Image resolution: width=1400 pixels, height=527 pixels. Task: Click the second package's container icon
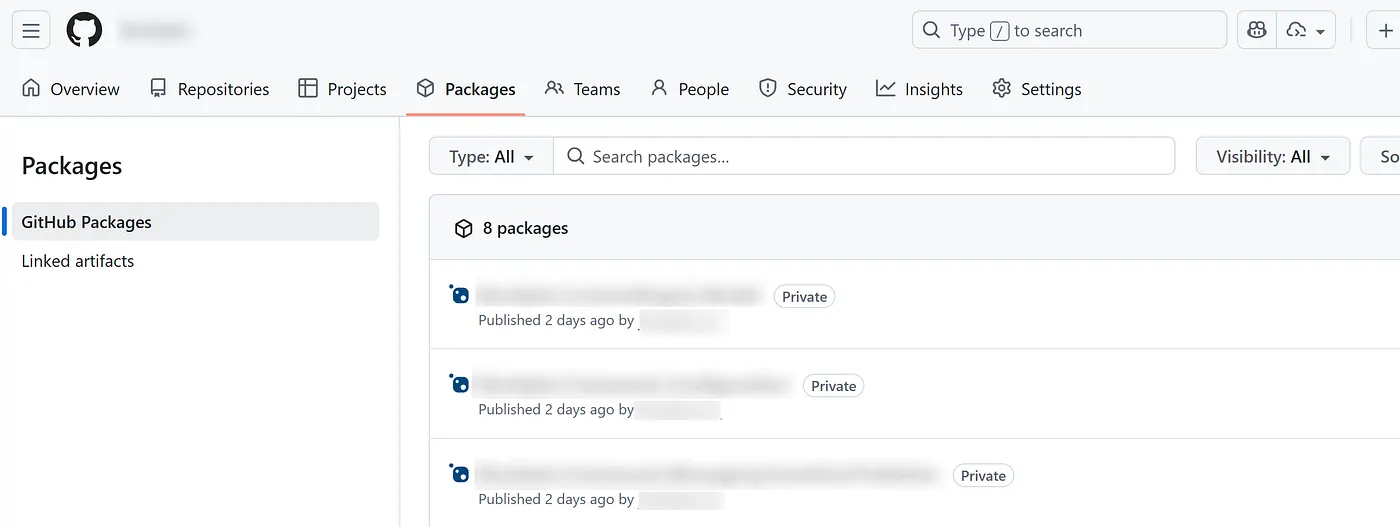tap(459, 384)
